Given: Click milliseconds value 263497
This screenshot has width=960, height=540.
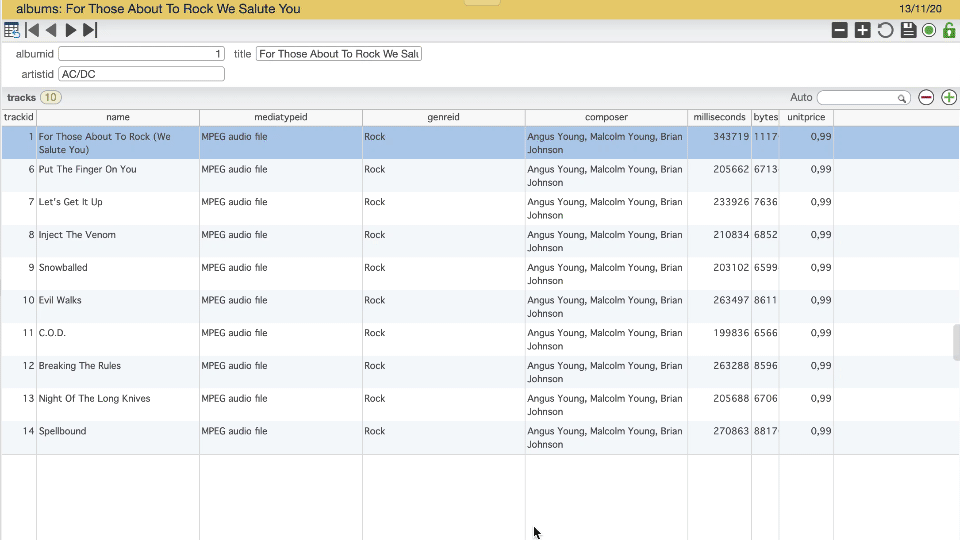Looking at the screenshot, I should 731,300.
